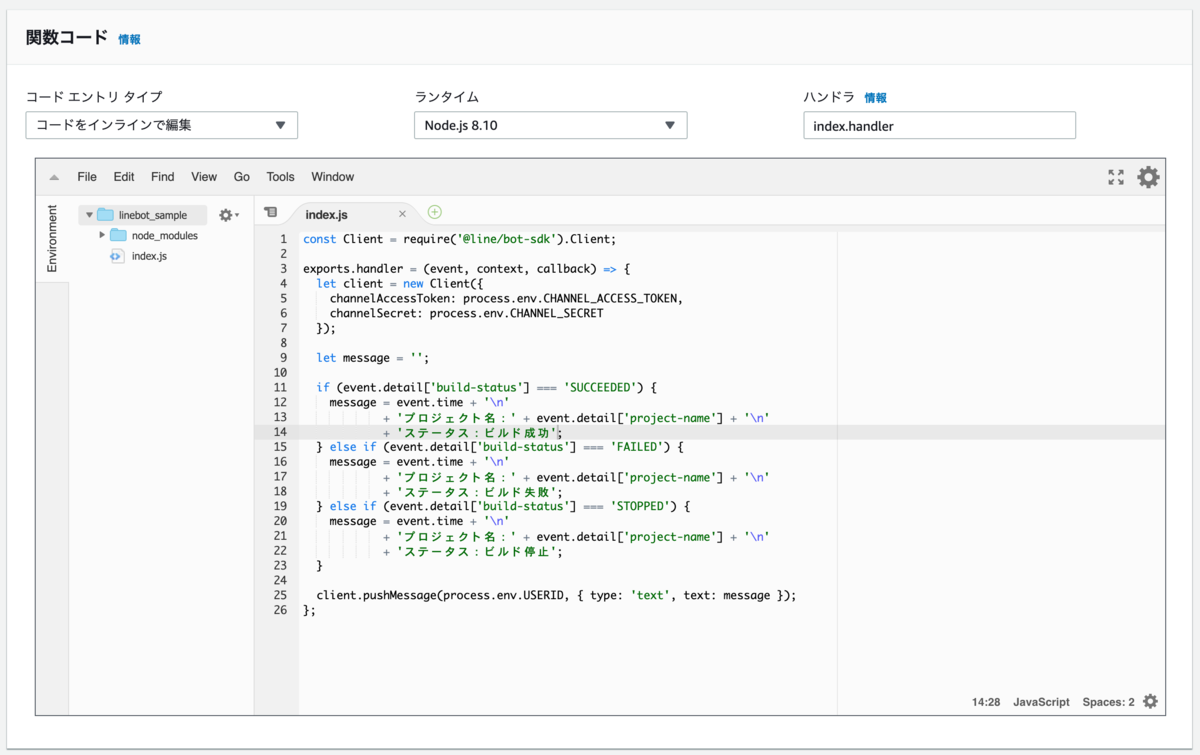This screenshot has width=1200, height=755.
Task: Open the File menu
Action: click(x=87, y=177)
